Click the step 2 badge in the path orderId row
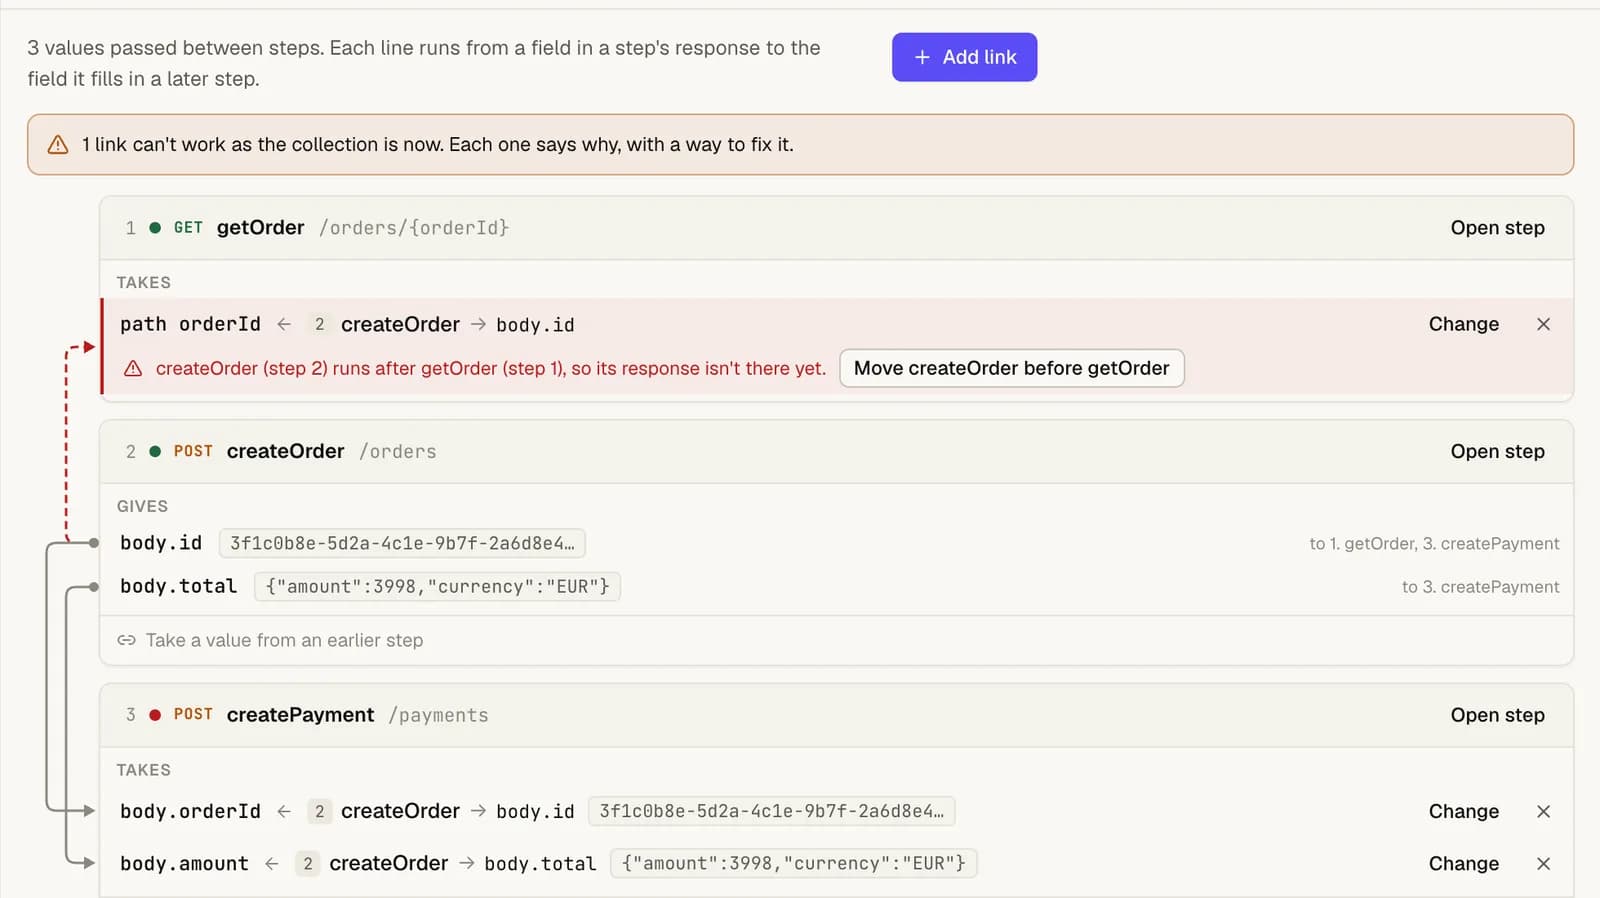The width and height of the screenshot is (1600, 898). (319, 324)
